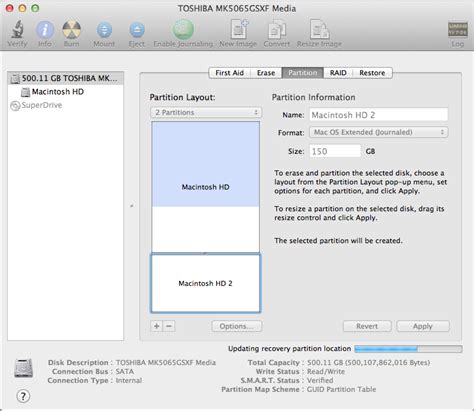Click the Resize Image toolbar icon
474x411 pixels.
pyautogui.click(x=319, y=29)
